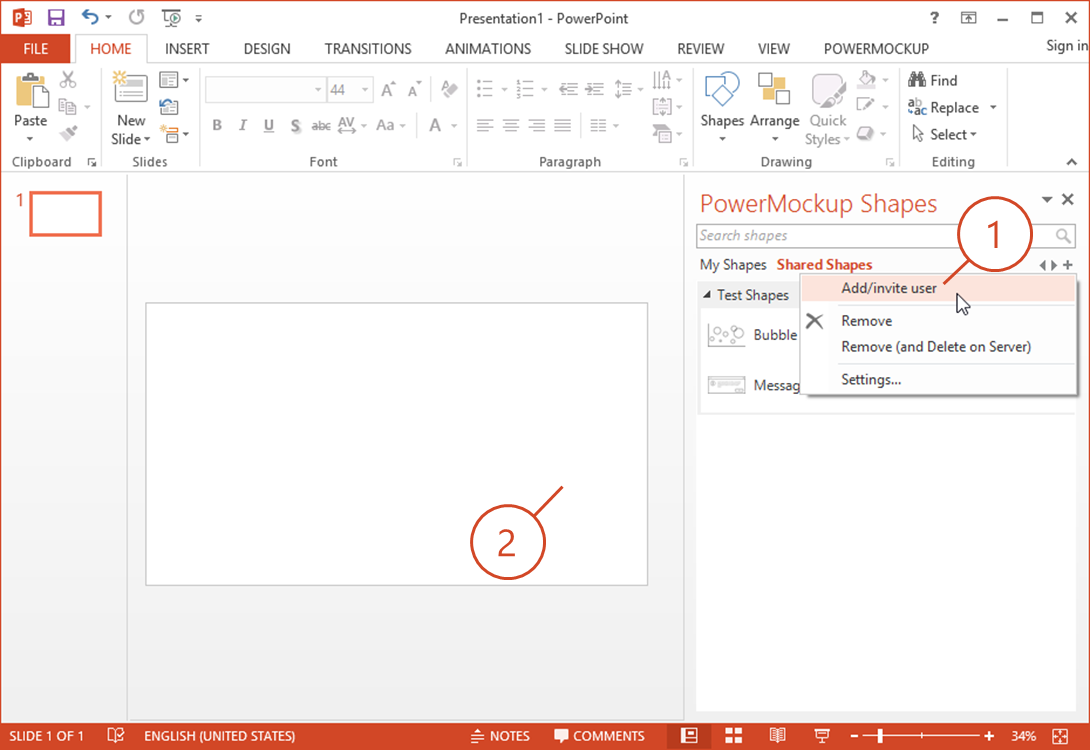
Task: Toggle Italic formatting
Action: tap(243, 125)
